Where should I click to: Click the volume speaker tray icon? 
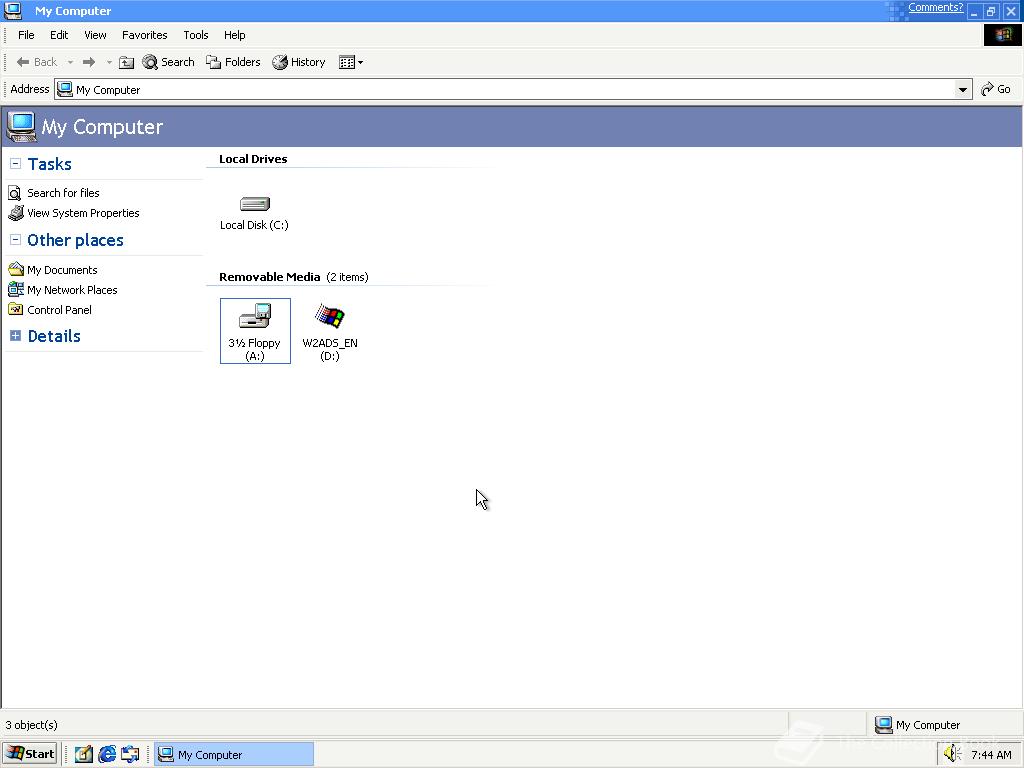[x=953, y=754]
